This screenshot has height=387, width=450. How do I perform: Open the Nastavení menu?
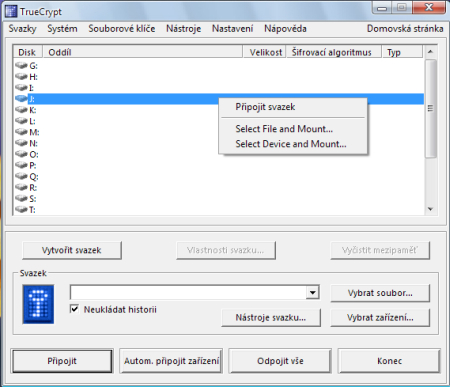click(x=232, y=29)
